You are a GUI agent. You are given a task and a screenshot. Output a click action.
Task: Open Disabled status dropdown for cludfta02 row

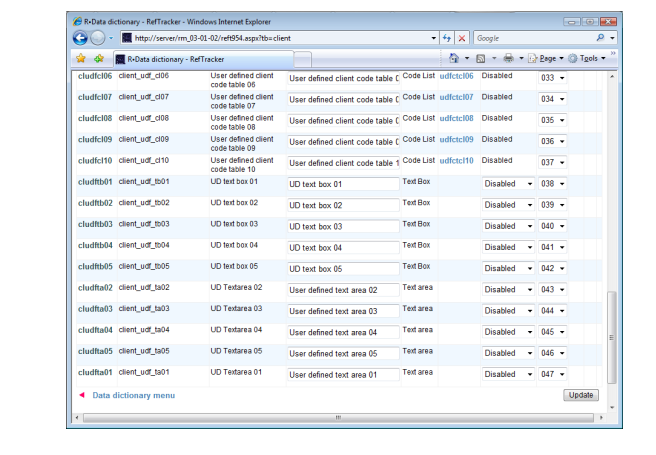[508, 289]
